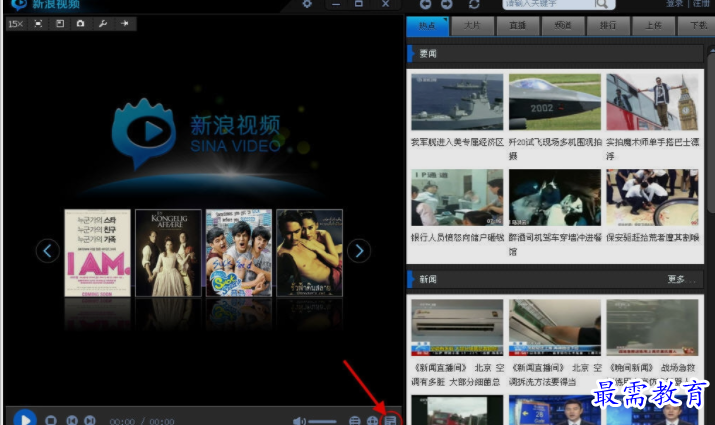Viewport: 715px width, 425px height.
Task: Open the 下载 tab
Action: coord(696,26)
